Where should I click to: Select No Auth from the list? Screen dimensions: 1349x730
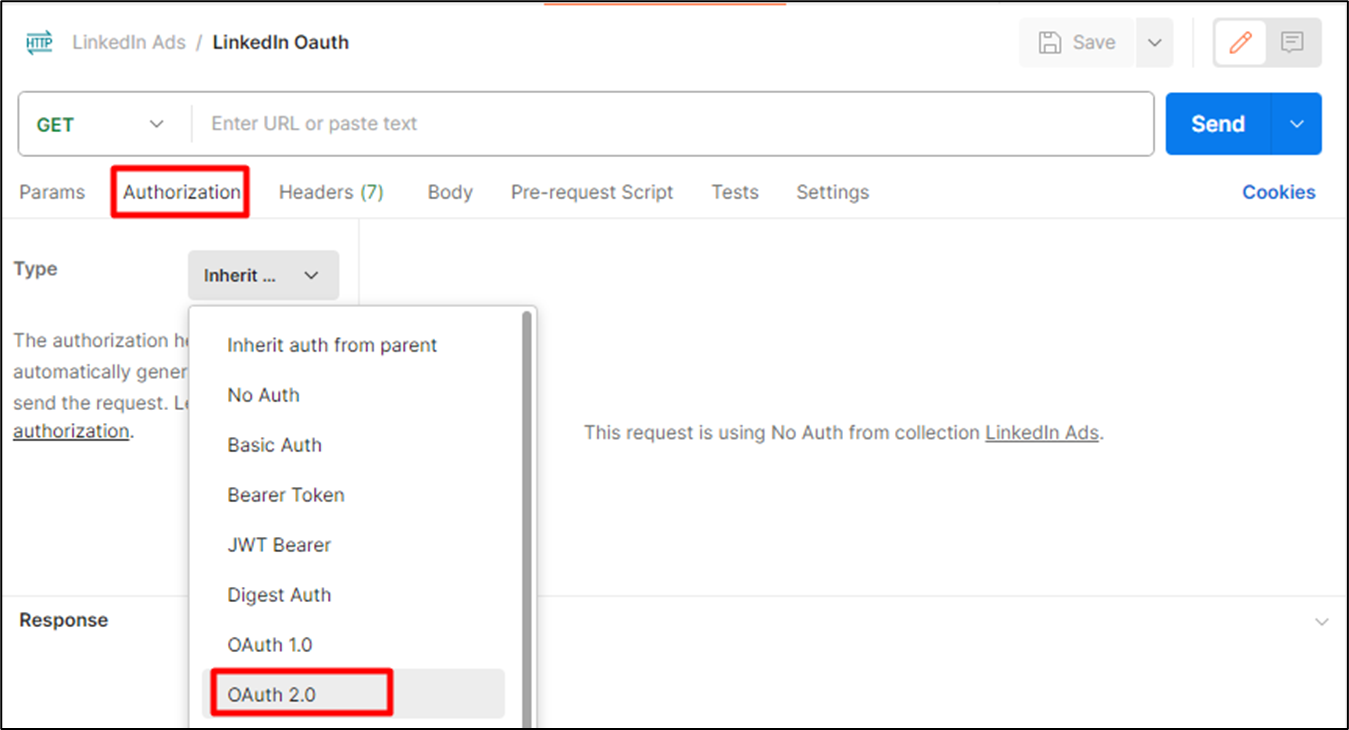[x=353, y=395]
